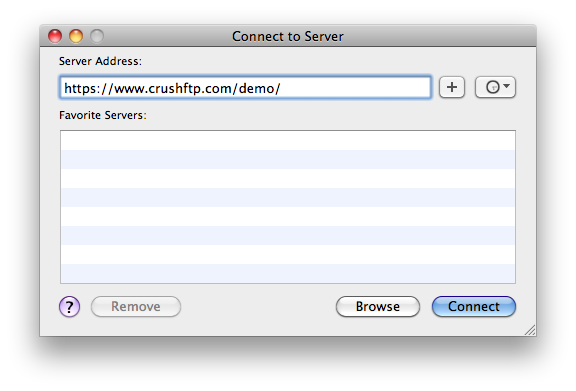Click the Remove button
Viewport: 576px width, 391px height.
click(x=136, y=306)
